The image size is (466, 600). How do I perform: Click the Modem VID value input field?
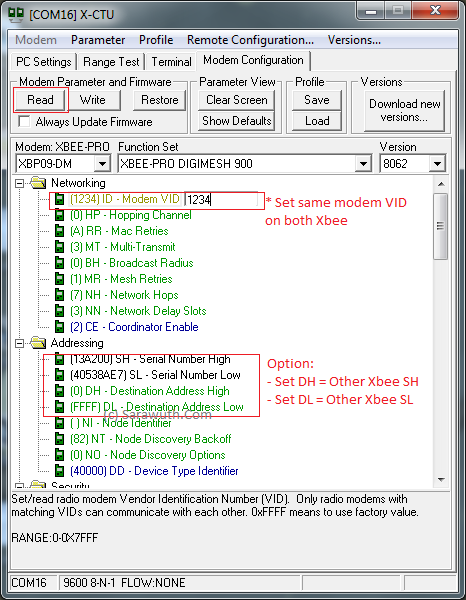click(x=221, y=199)
